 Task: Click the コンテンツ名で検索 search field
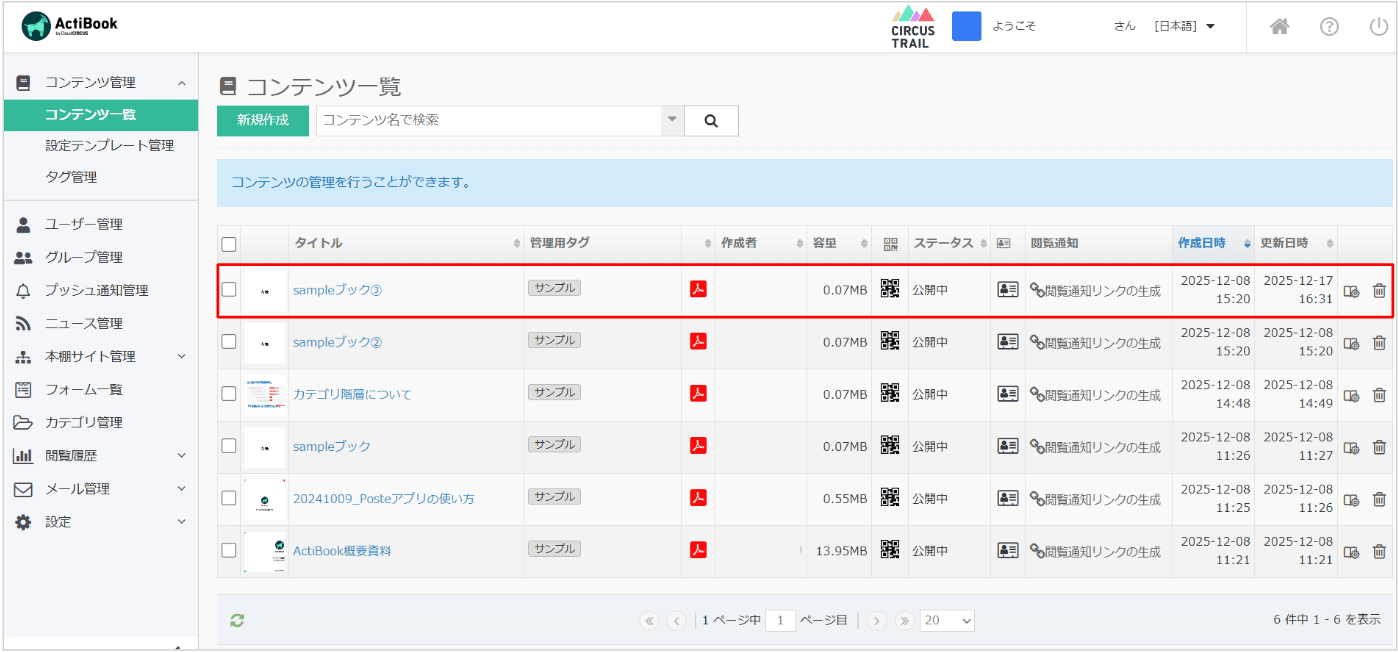pyautogui.click(x=489, y=120)
